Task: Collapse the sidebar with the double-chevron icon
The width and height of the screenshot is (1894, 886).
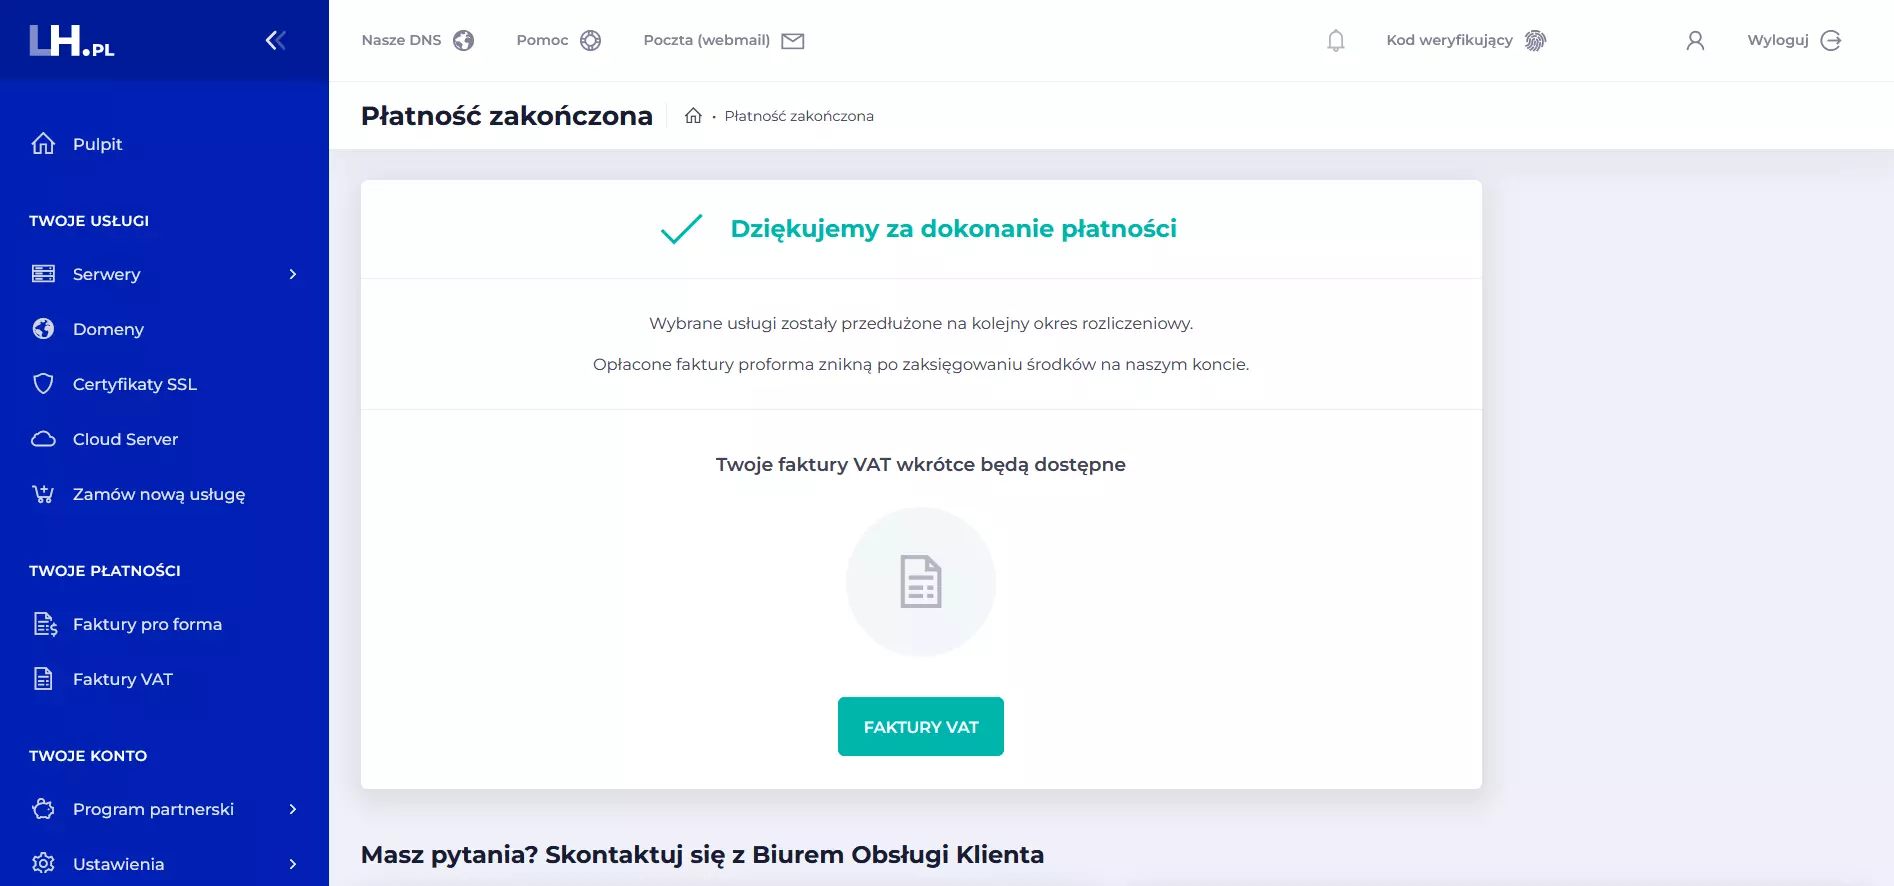Action: point(276,40)
